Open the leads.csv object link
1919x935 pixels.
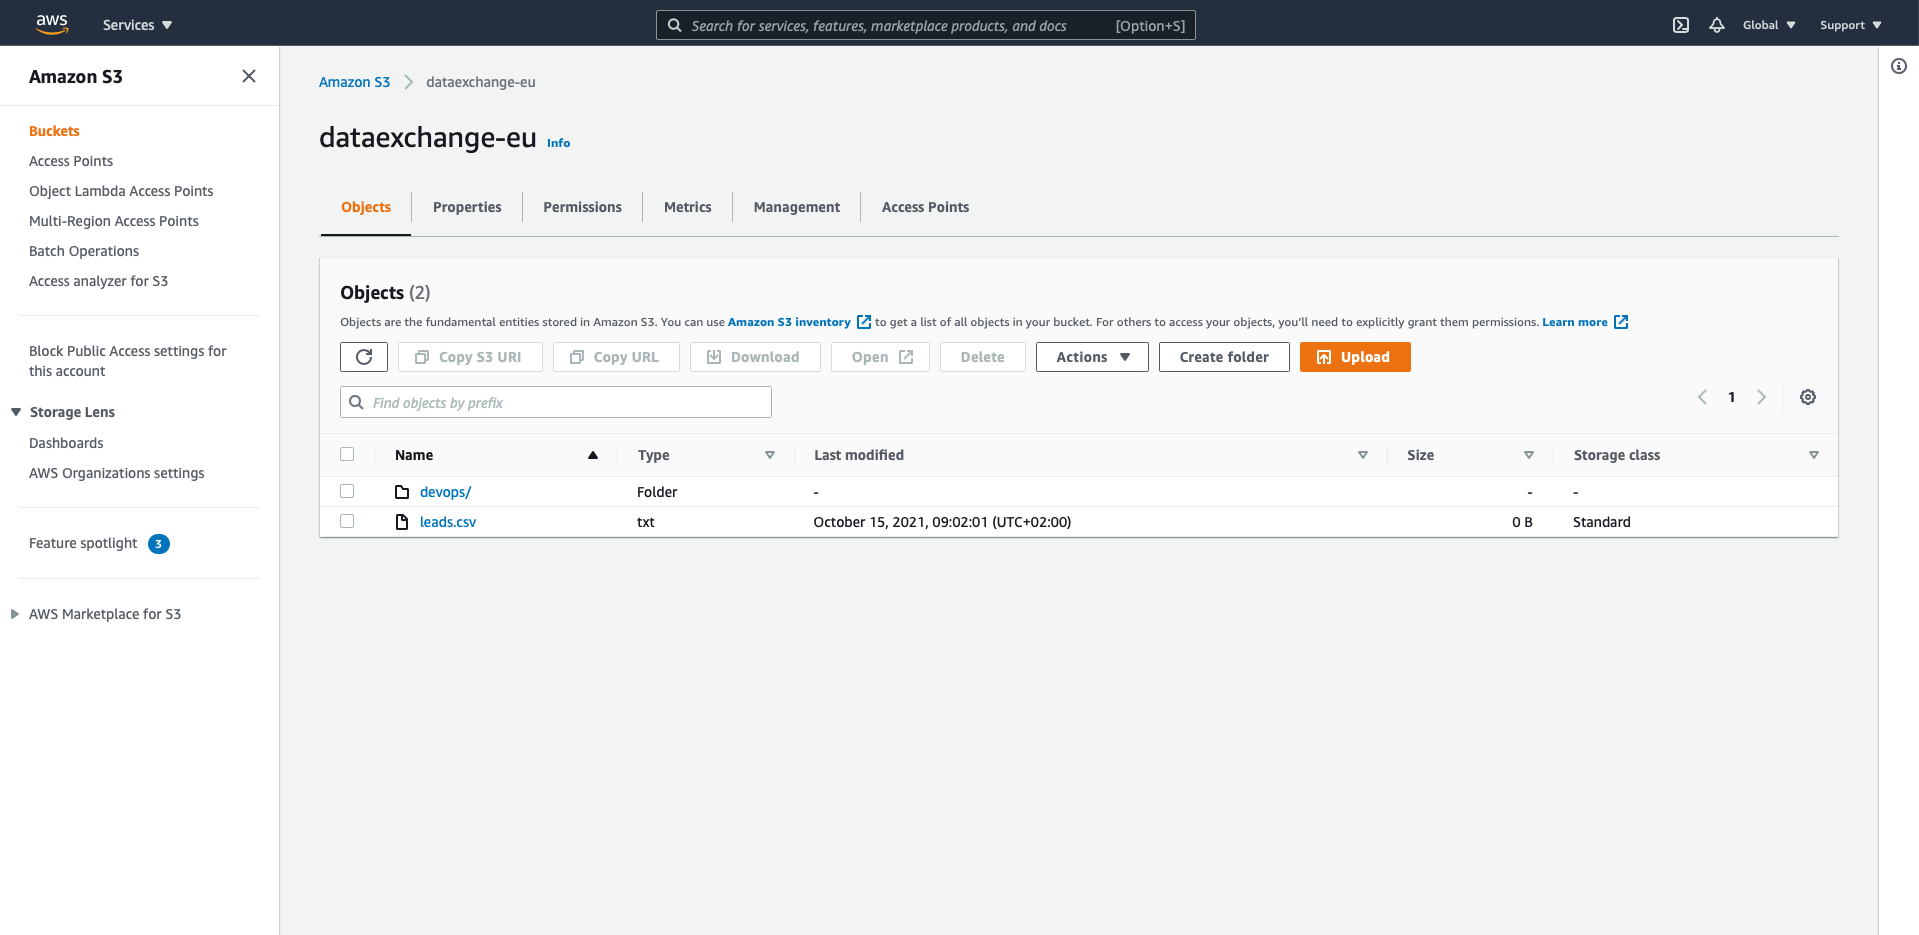[x=448, y=522]
